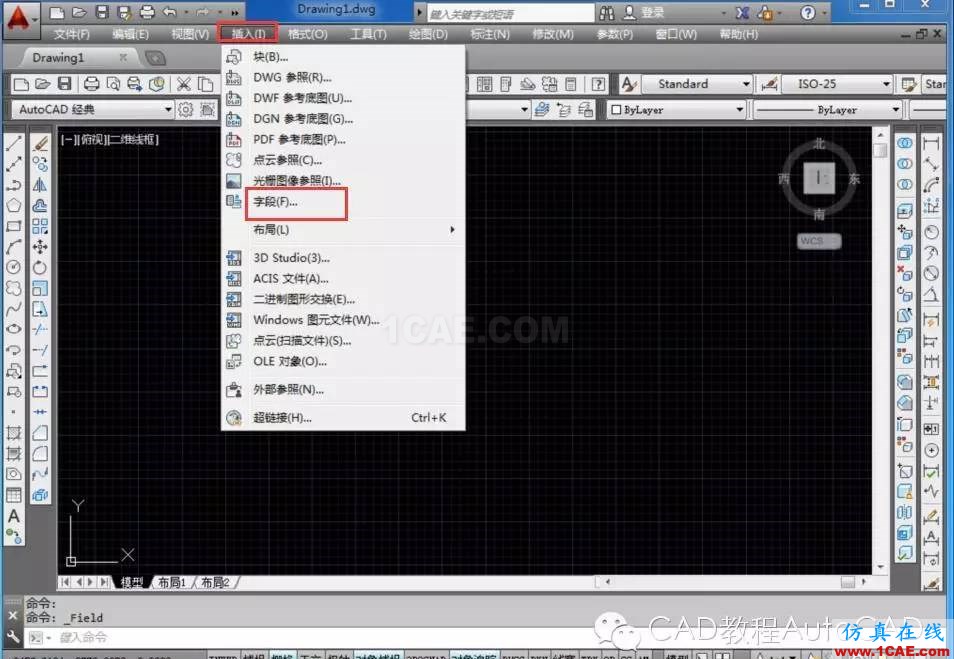This screenshot has width=954, height=659.
Task: Click the Cut scissors icon in standard toolbar
Action: pos(184,84)
